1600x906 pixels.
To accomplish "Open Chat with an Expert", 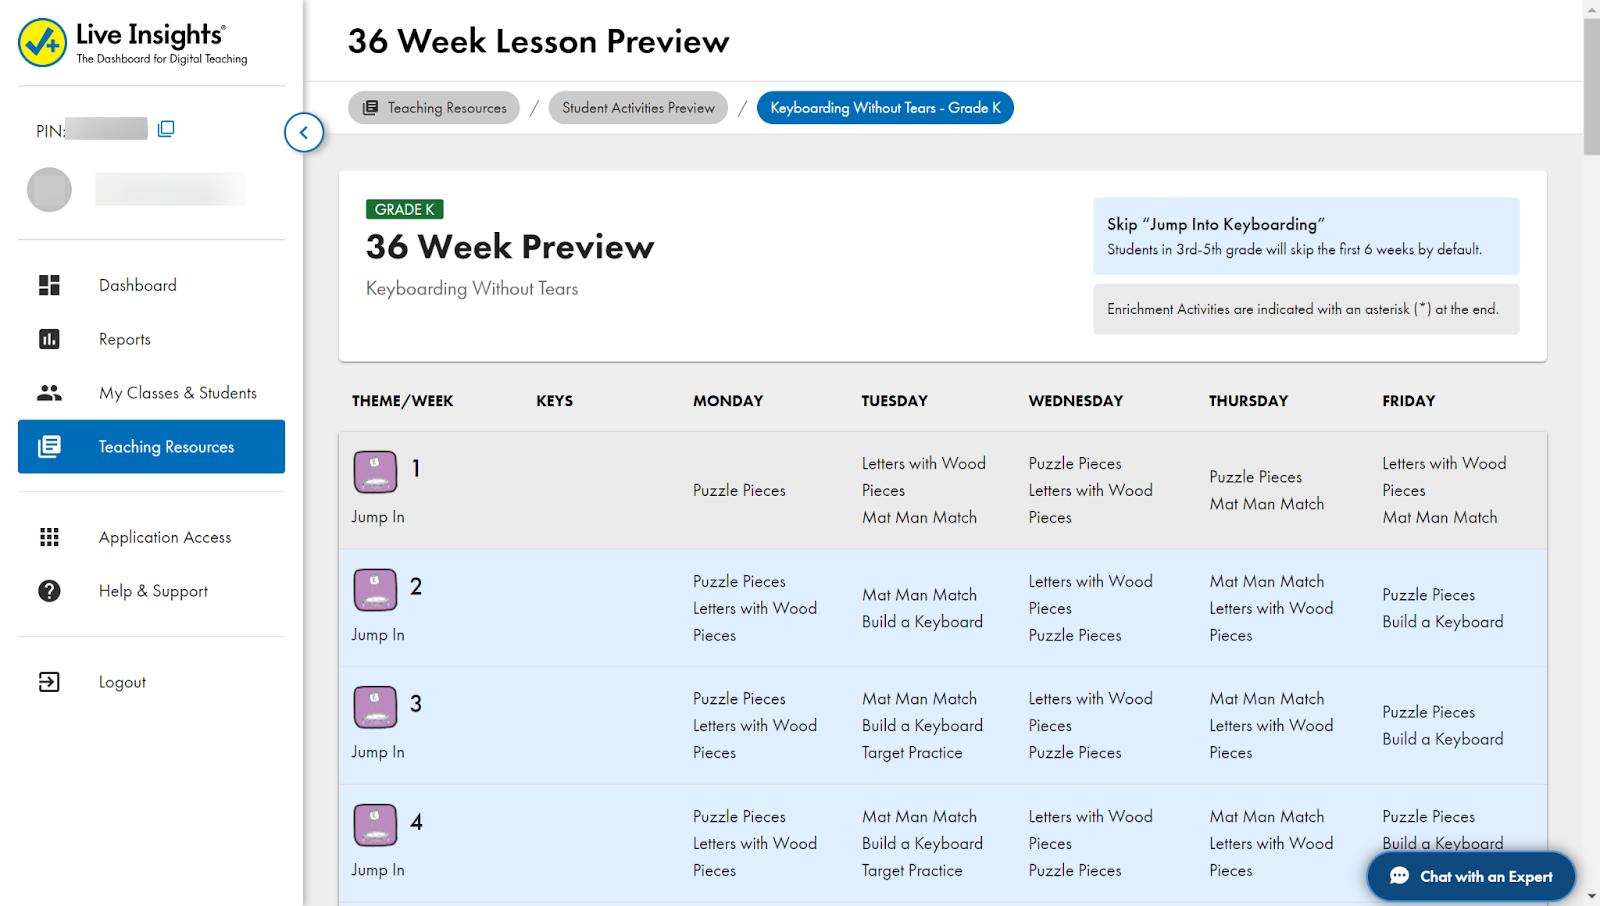I will [1471, 876].
